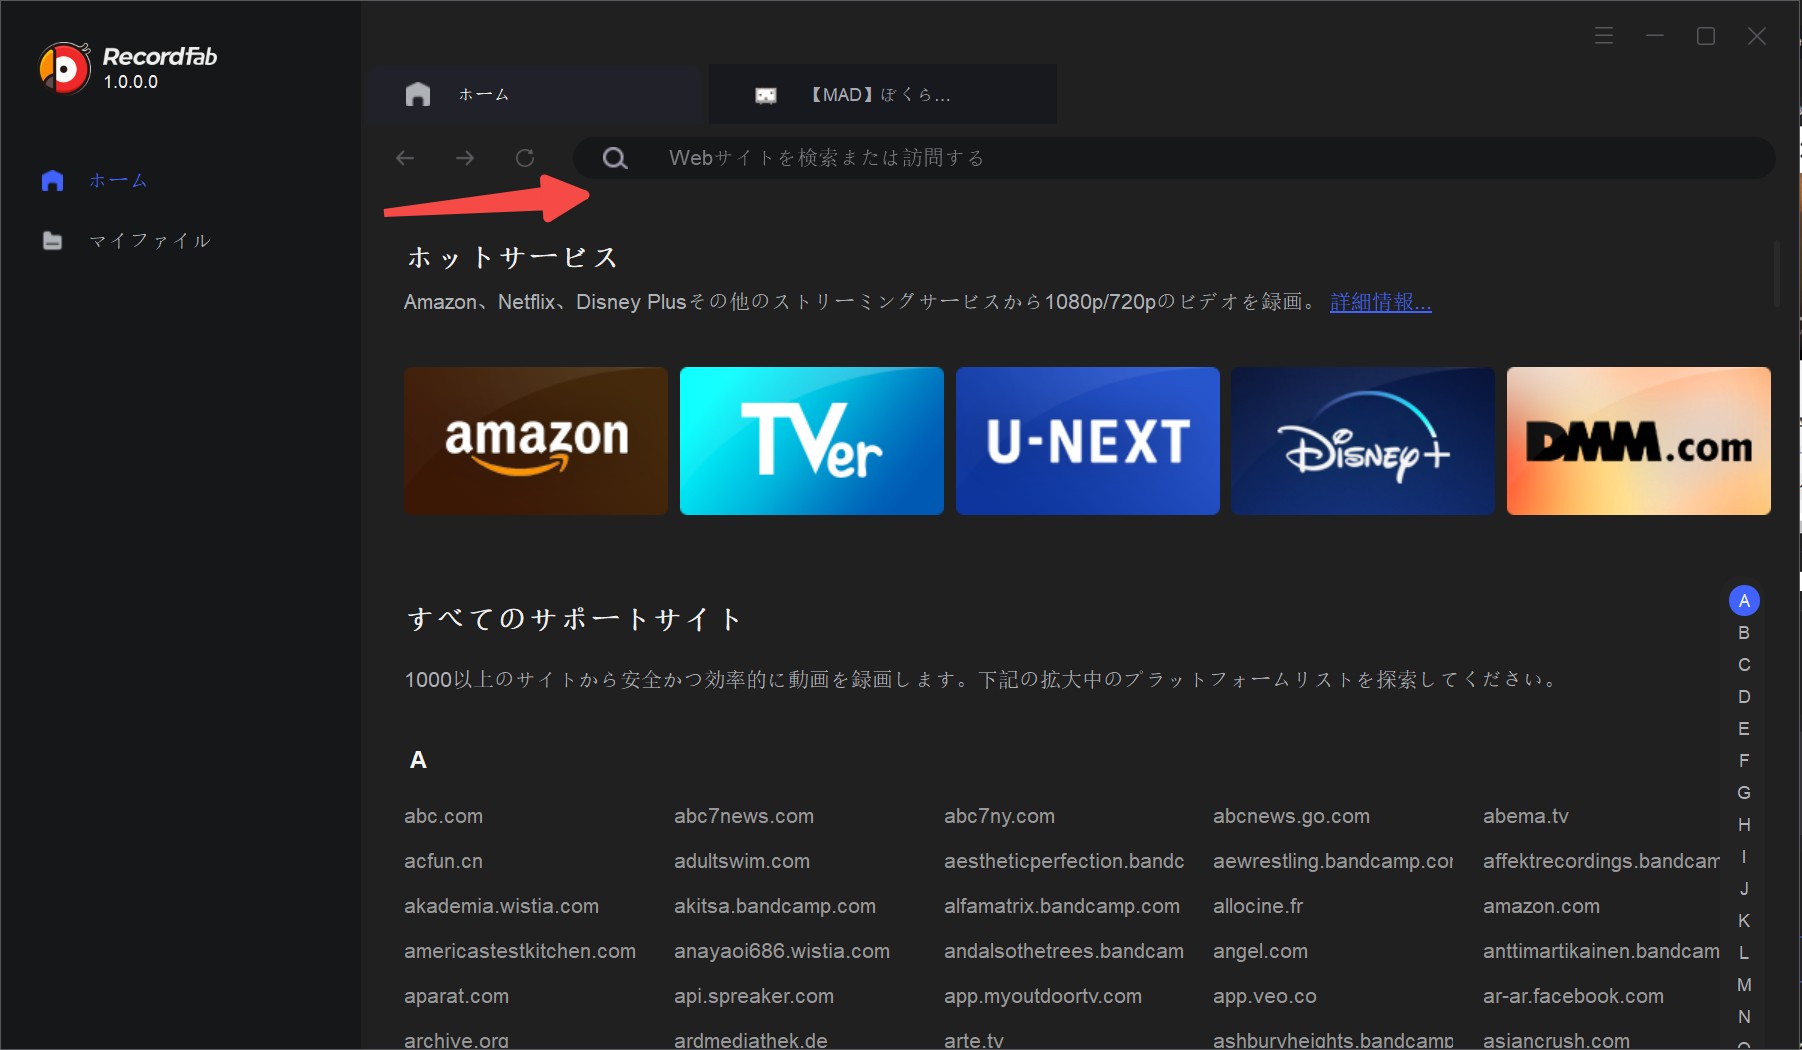Open the ホーム sidebar item
This screenshot has width=1802, height=1050.
pos(118,181)
